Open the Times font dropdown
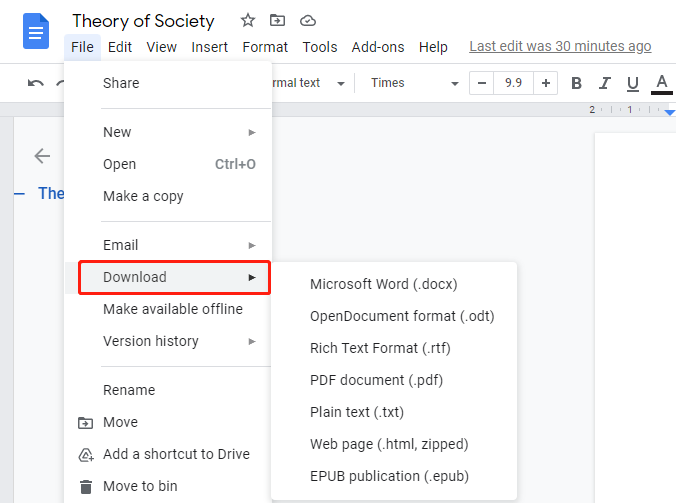Image resolution: width=676 pixels, height=503 pixels. tap(414, 83)
